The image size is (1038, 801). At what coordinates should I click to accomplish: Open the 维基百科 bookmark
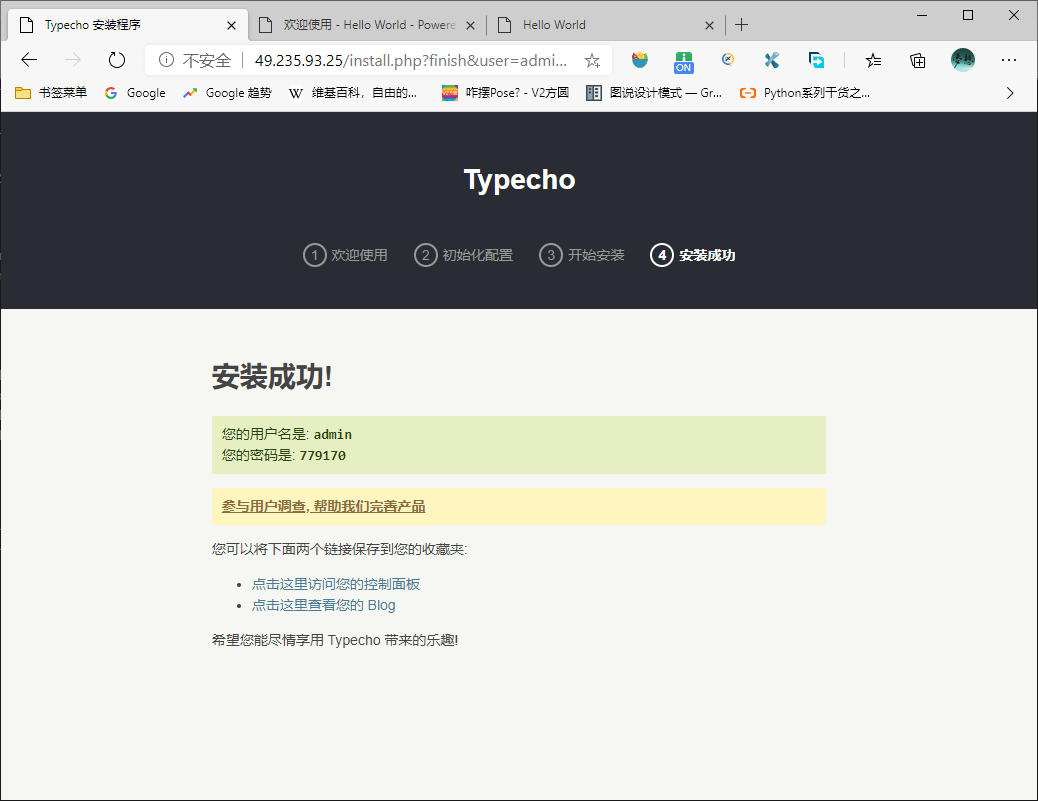353,93
